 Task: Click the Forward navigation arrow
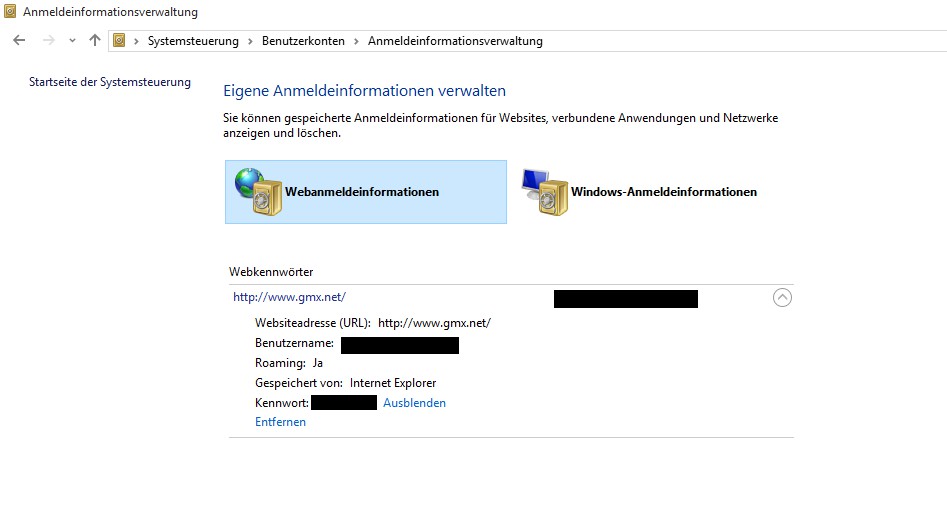click(47, 41)
